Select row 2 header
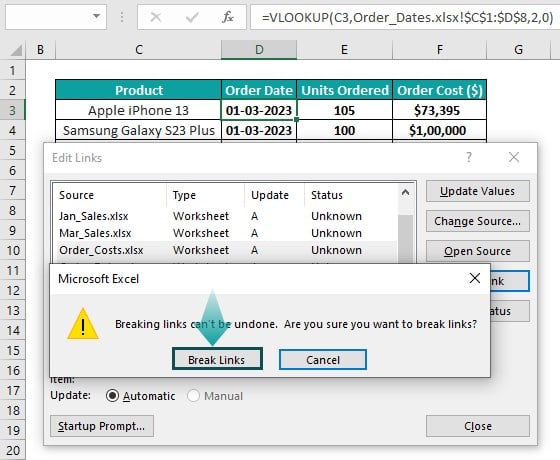Viewport: 560px width, 460px height. pyautogui.click(x=12, y=90)
